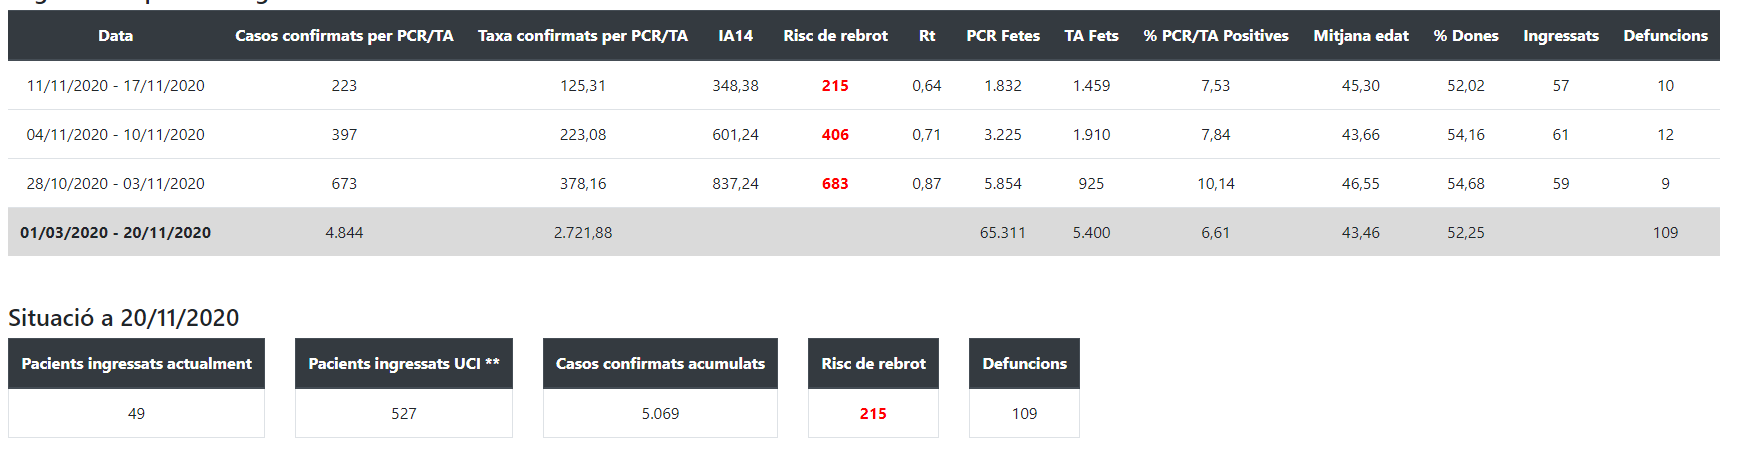Click the Mitjana edat column header
The width and height of the screenshot is (1753, 465).
(x=1361, y=36)
